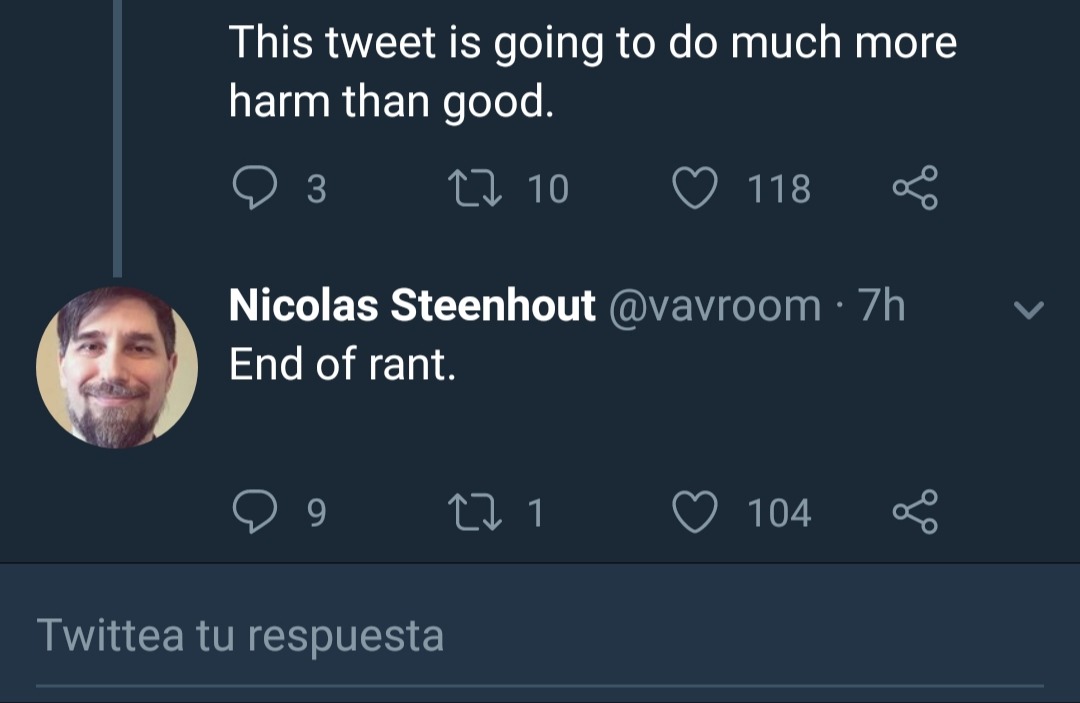Tap the heart on 'End of rant.' tweet
The height and width of the screenshot is (703, 1080).
694,512
